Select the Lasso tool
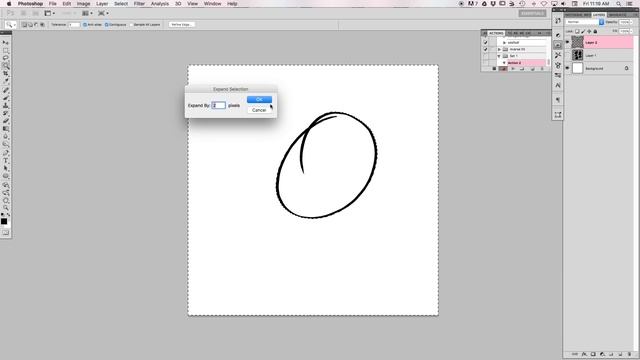Image resolution: width=640 pixels, height=360 pixels. [x=6, y=58]
